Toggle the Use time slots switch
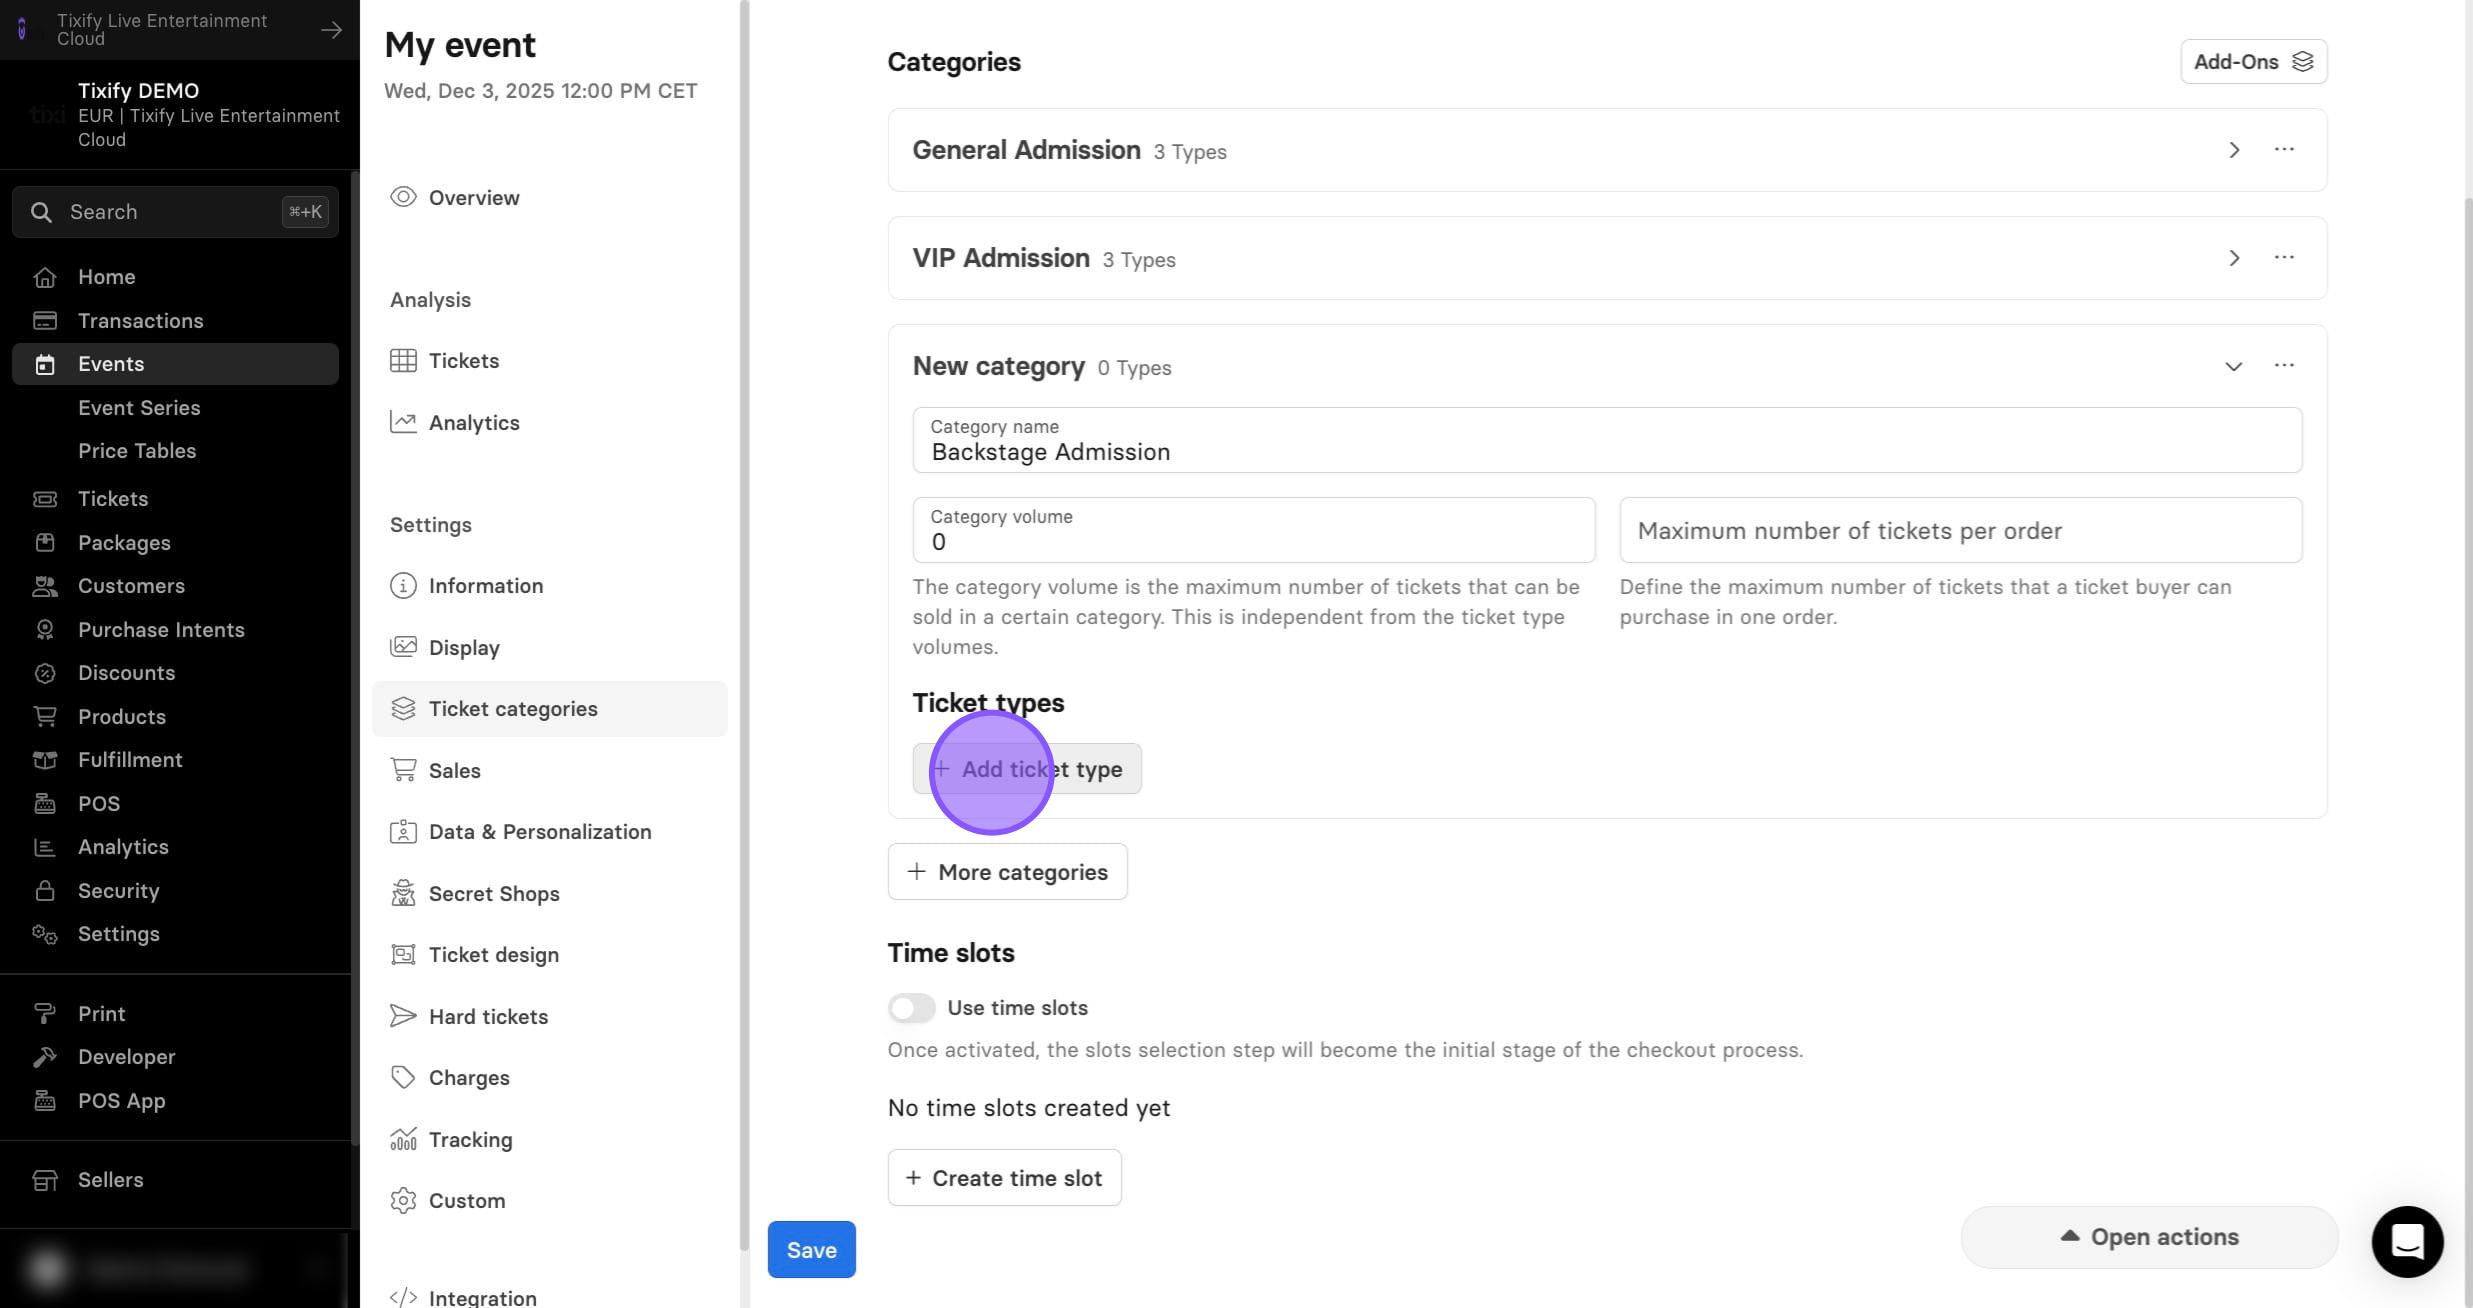Screen dimensions: 2473x1308 pyautogui.click(x=911, y=1008)
